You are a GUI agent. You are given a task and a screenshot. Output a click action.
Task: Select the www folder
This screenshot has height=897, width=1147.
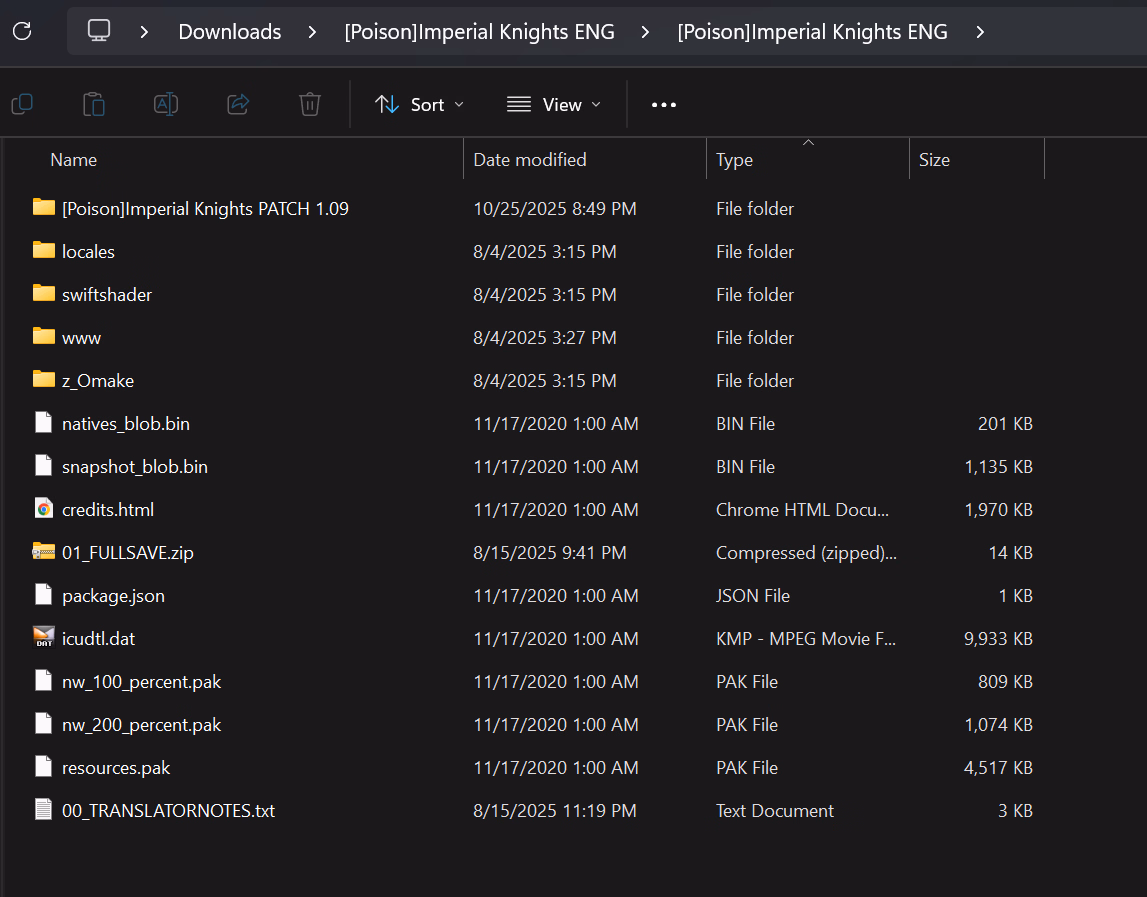pyautogui.click(x=81, y=338)
